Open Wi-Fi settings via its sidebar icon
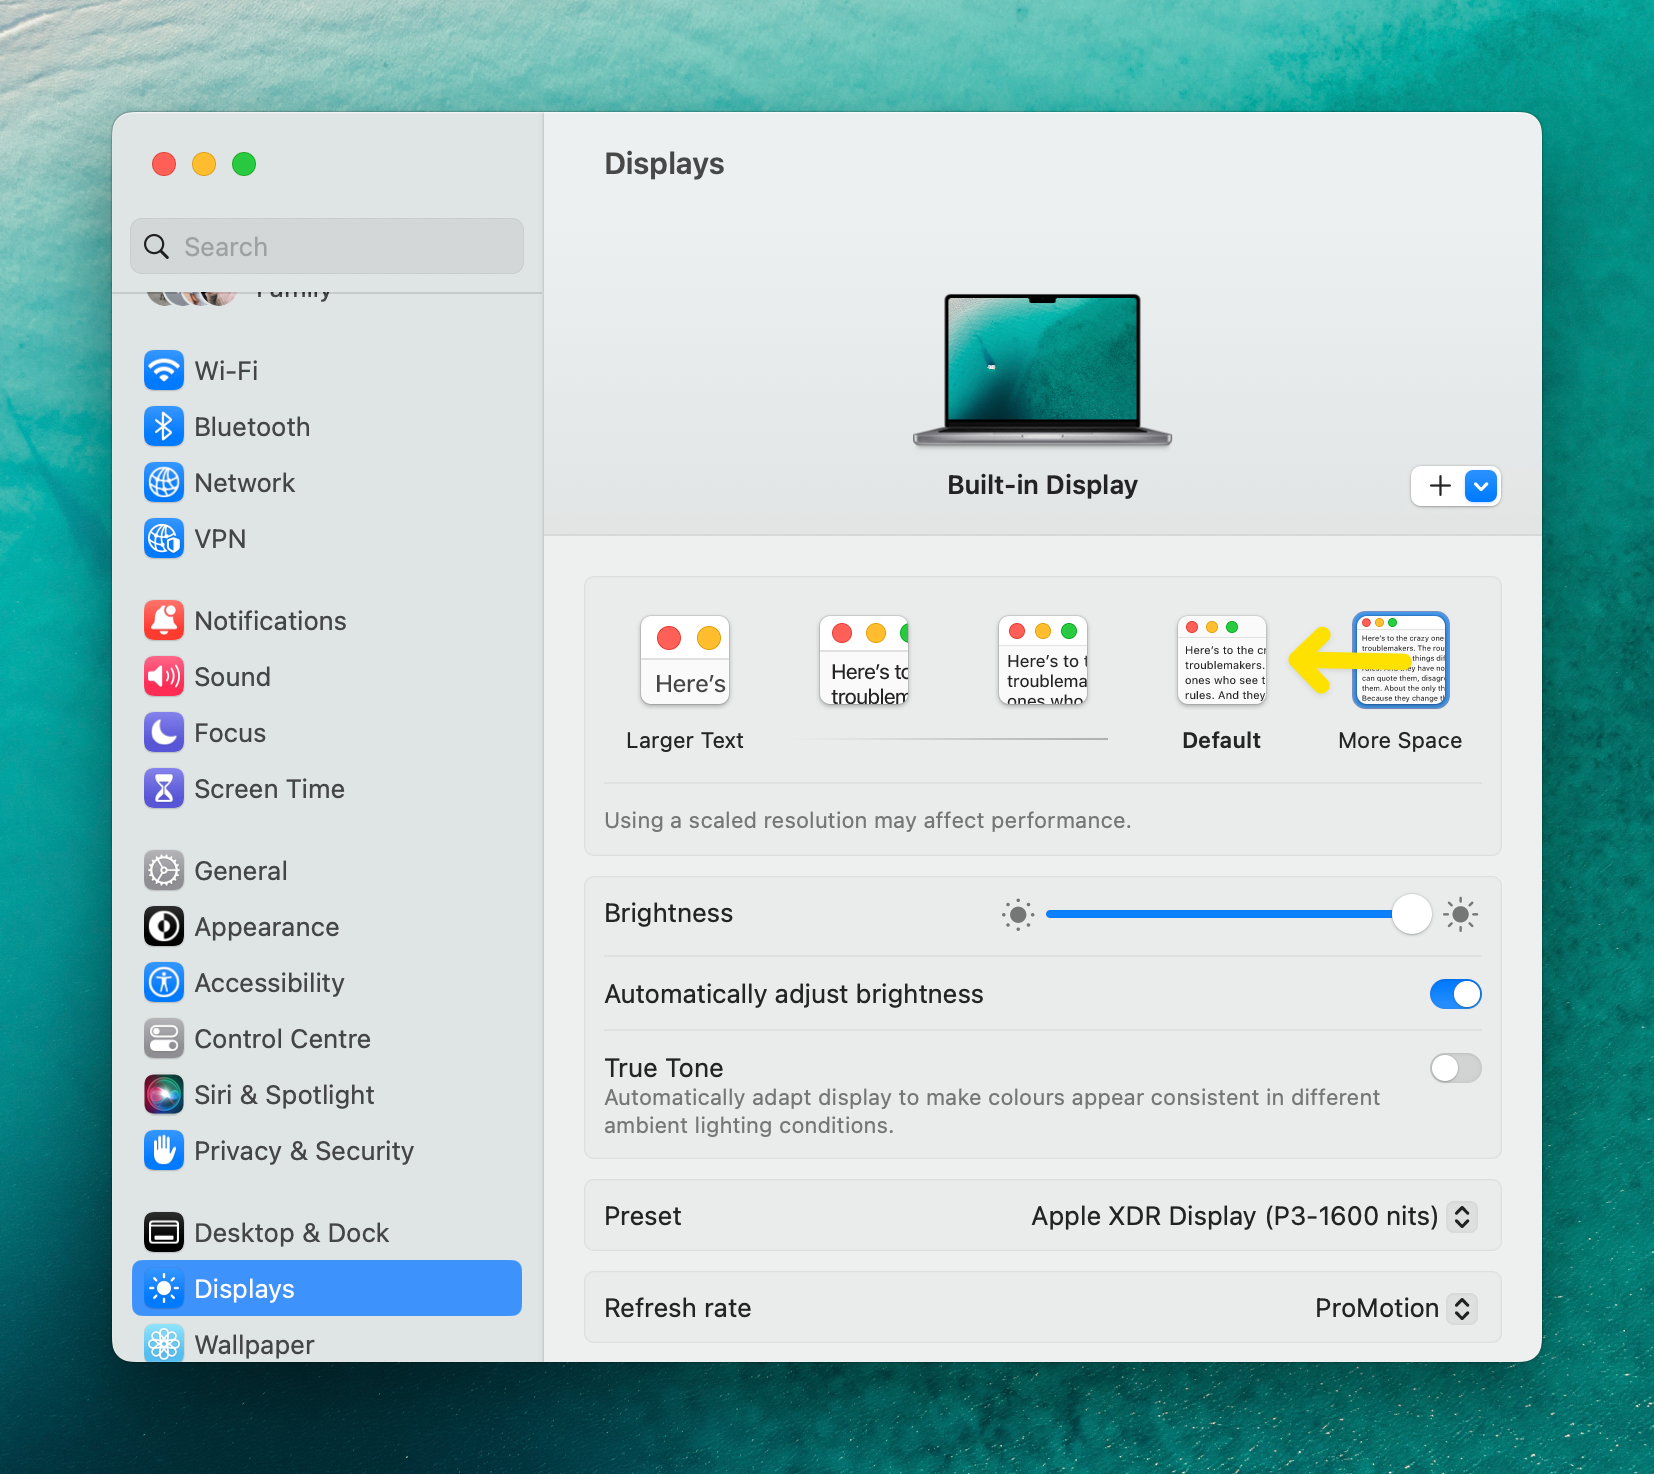The image size is (1654, 1474). pos(164,370)
